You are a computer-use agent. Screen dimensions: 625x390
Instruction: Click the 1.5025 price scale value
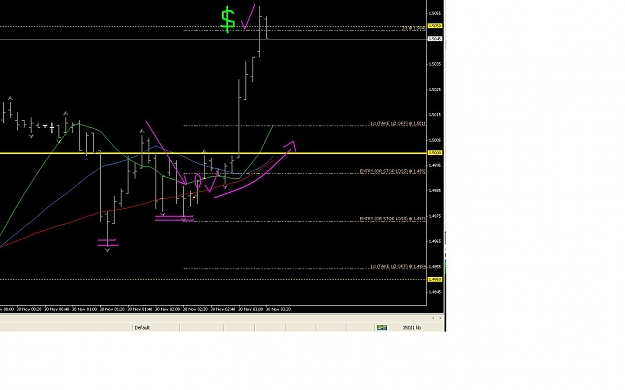pos(434,89)
